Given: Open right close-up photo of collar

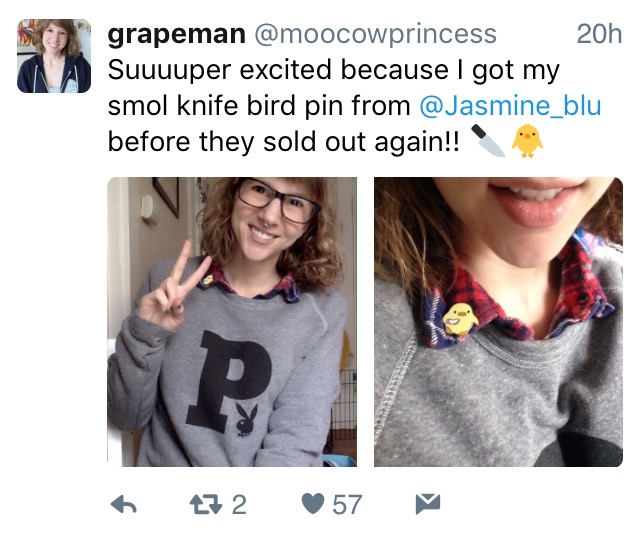Looking at the screenshot, I should point(498,322).
